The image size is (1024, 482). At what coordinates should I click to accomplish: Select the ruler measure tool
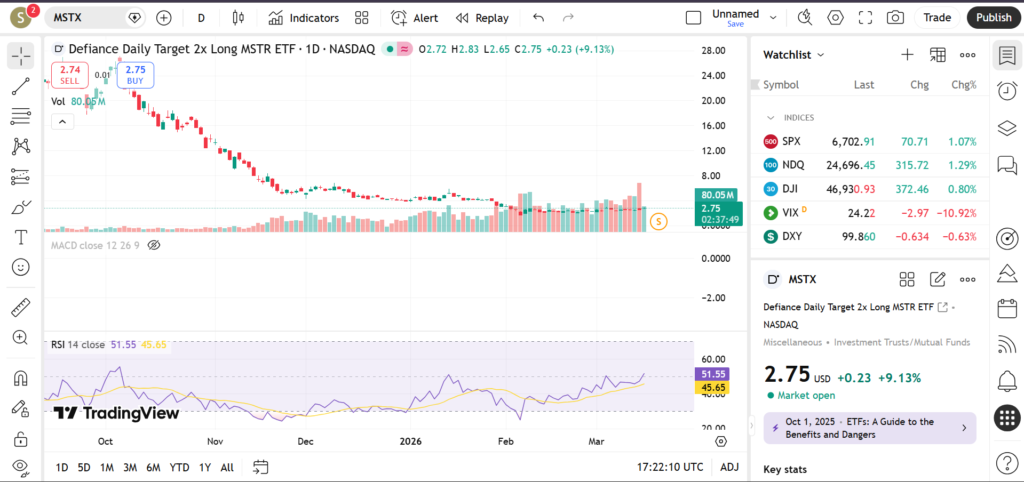(20, 308)
